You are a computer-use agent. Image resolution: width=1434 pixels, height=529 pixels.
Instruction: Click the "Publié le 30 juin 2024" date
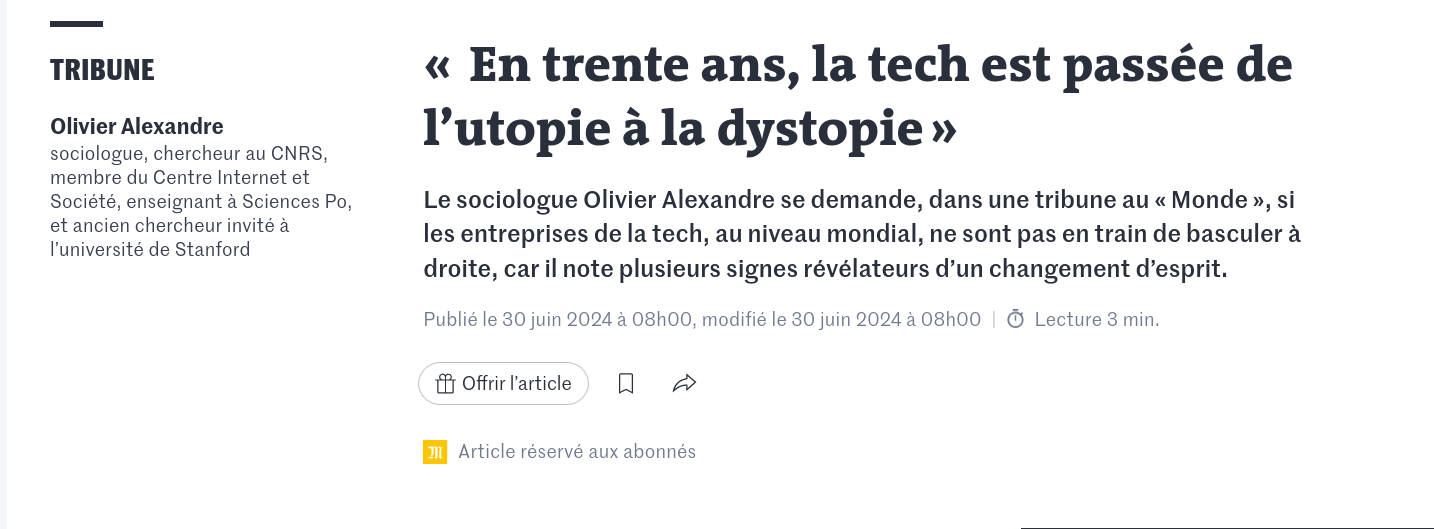(558, 320)
